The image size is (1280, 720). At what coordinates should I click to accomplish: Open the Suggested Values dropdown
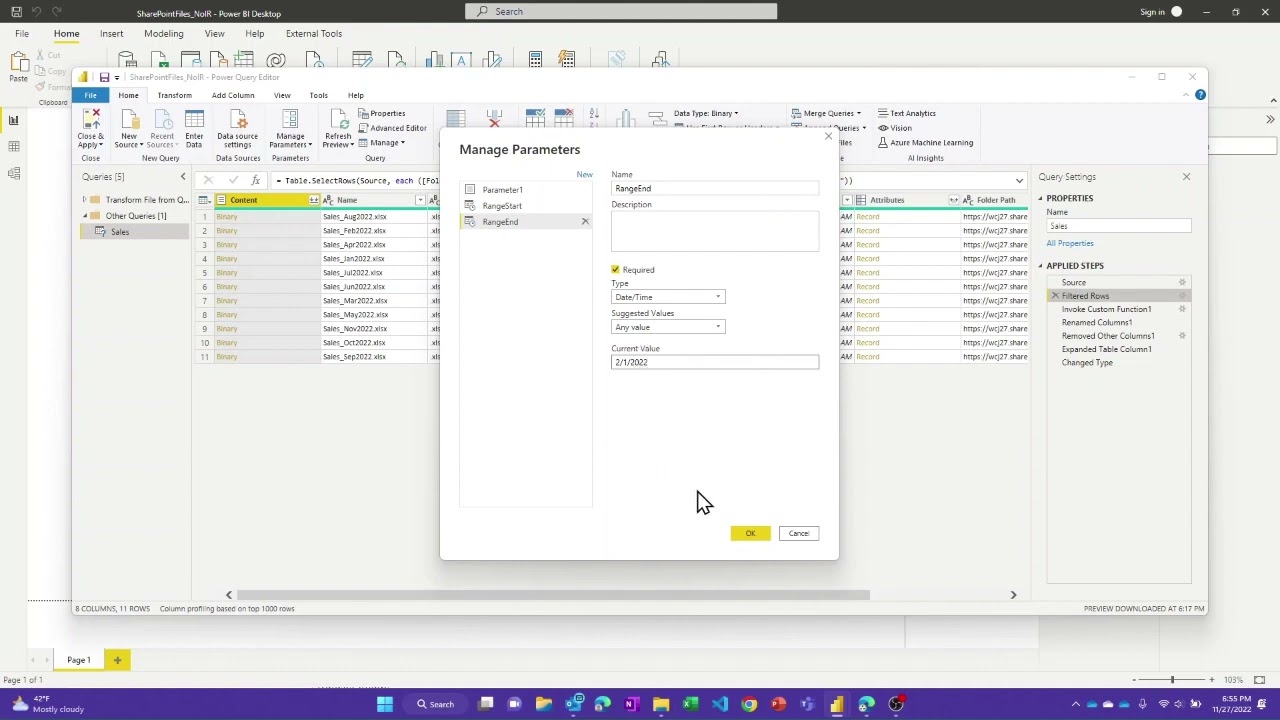click(668, 327)
